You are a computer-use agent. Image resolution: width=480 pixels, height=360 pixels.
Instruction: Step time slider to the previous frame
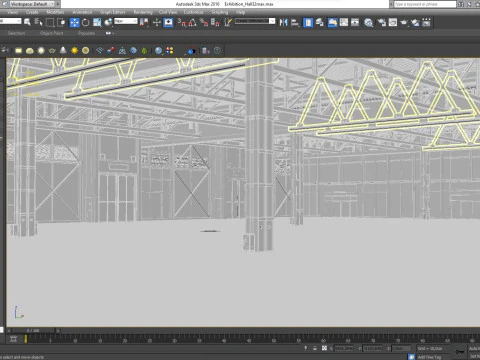[x=9, y=331]
